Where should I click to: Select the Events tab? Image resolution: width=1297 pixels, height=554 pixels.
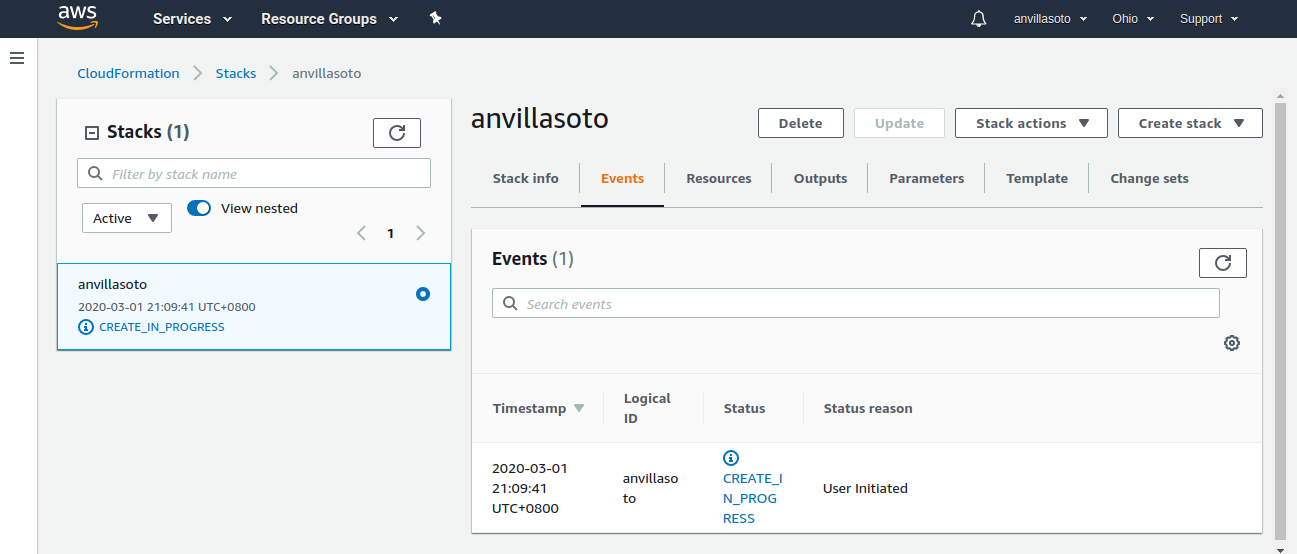[x=622, y=178]
